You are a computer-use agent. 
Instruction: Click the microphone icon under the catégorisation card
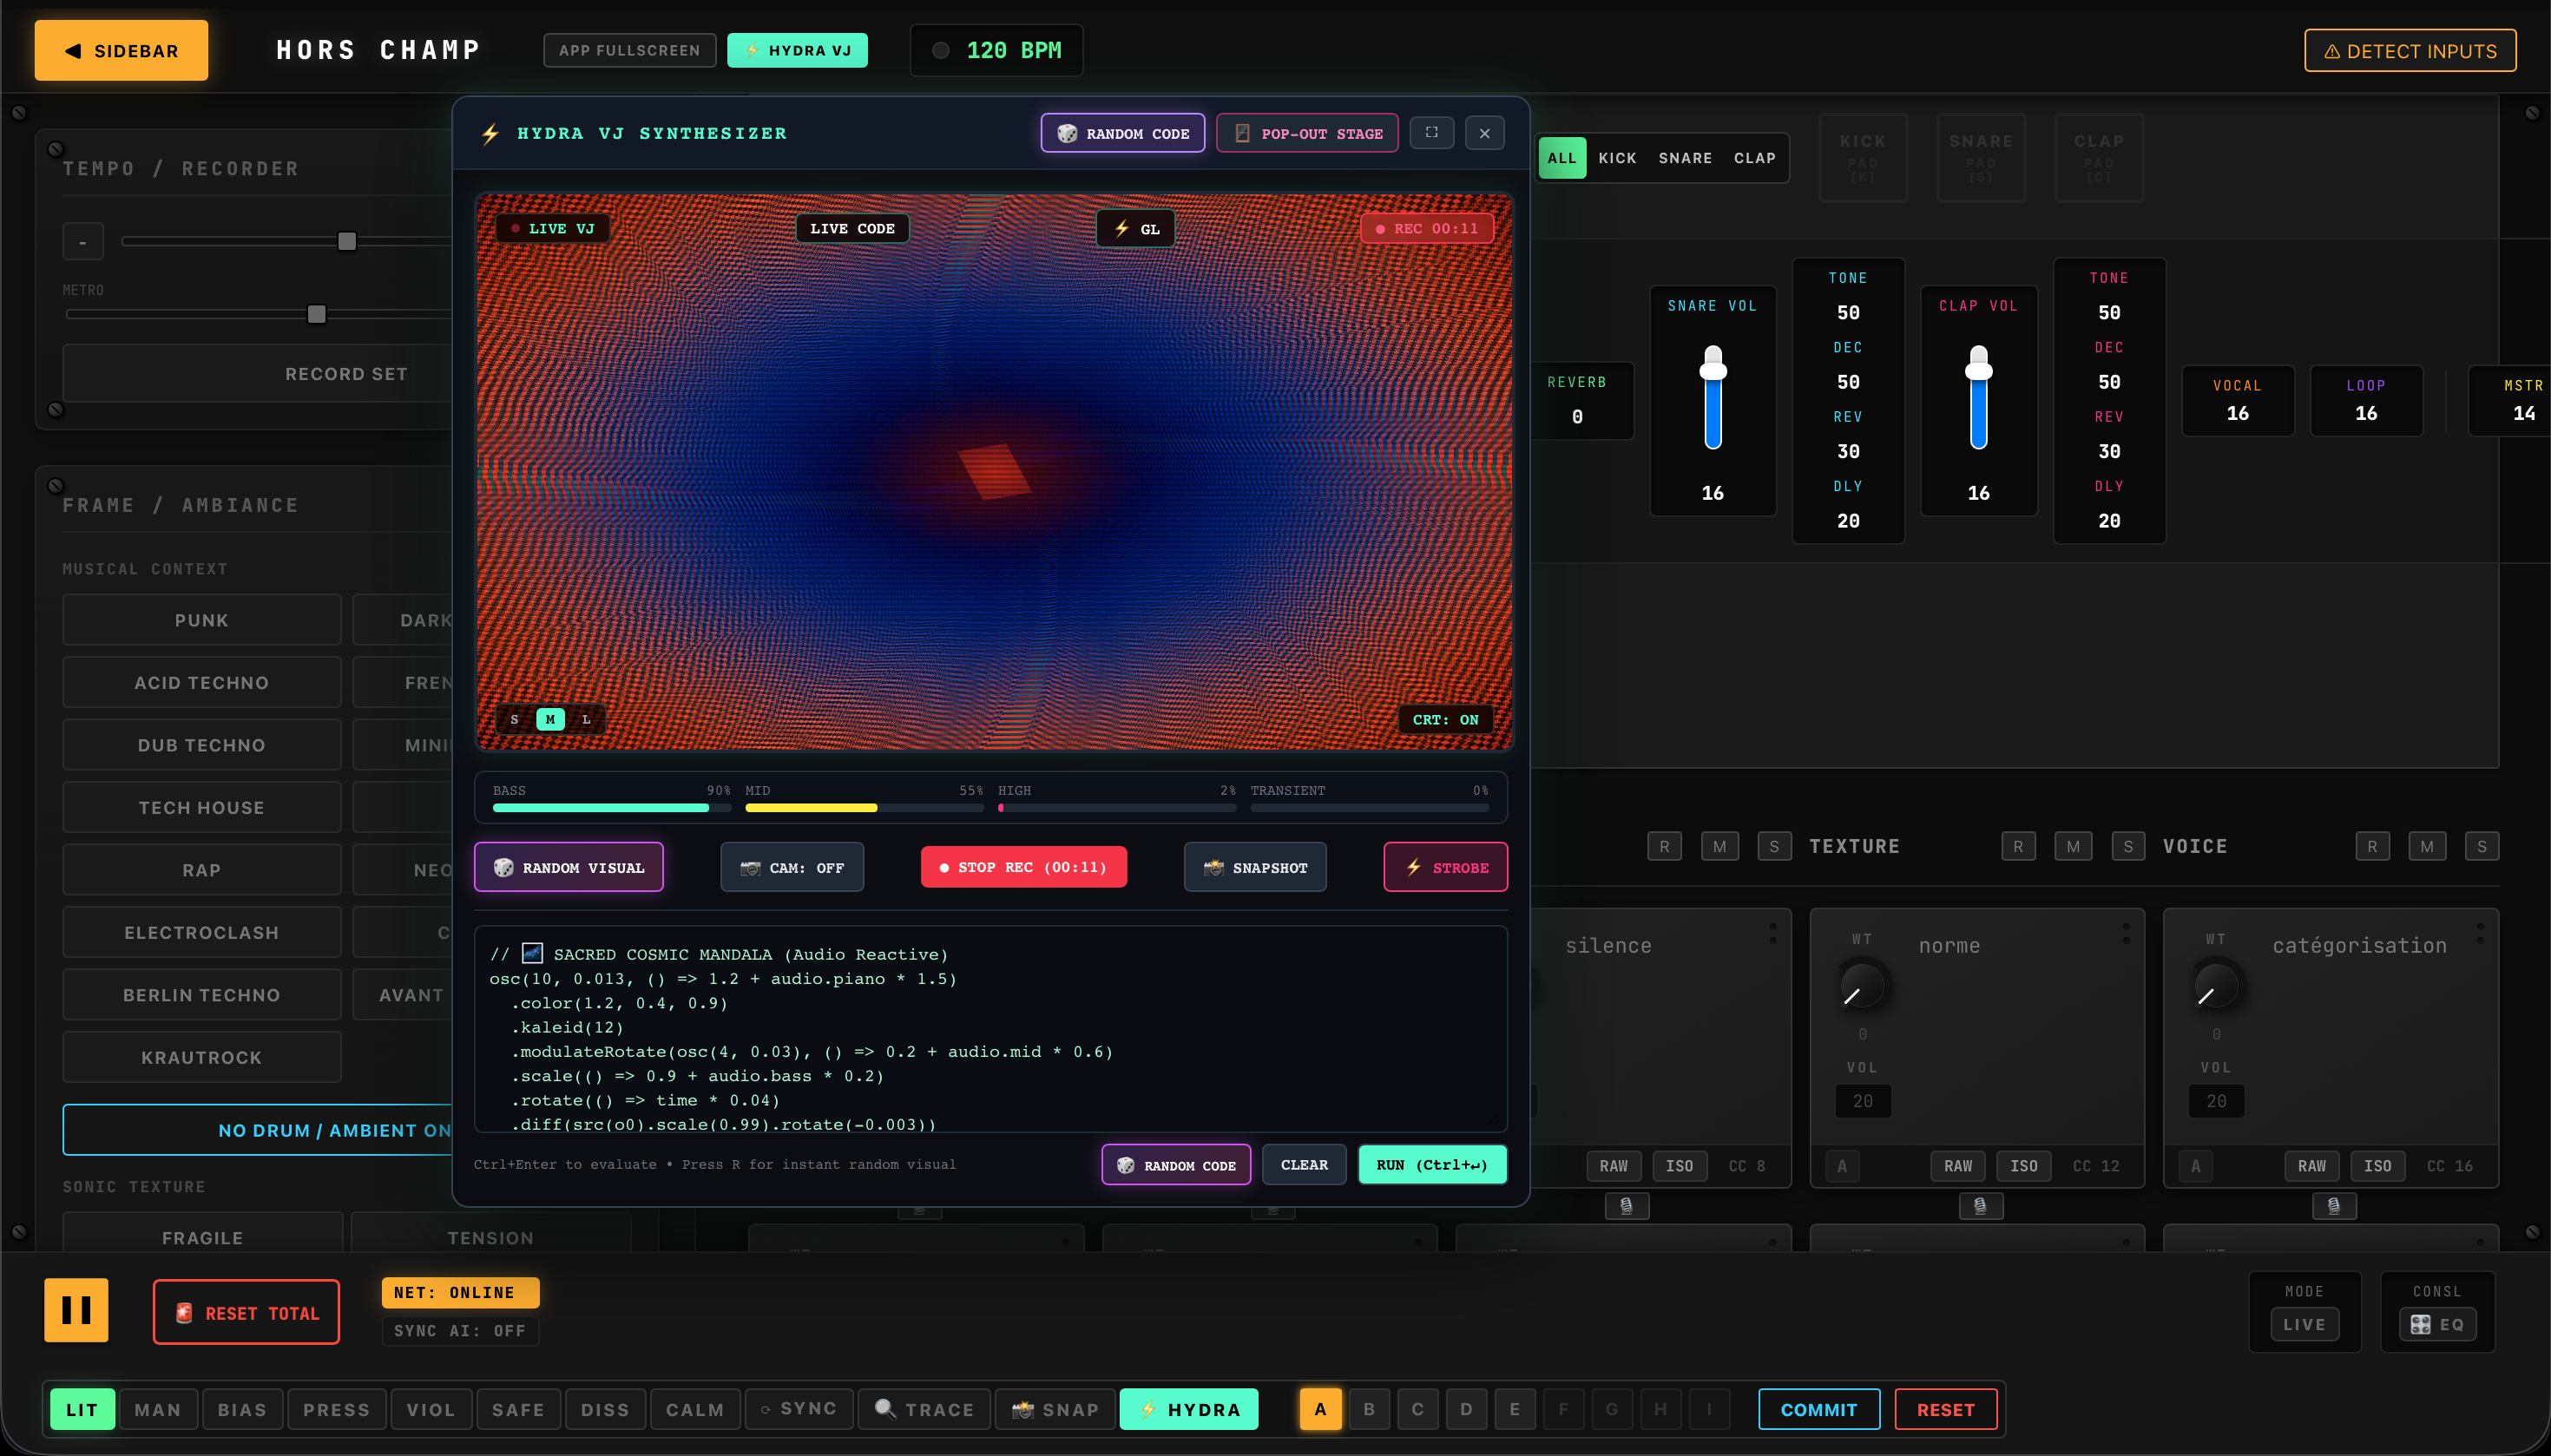point(2333,1205)
